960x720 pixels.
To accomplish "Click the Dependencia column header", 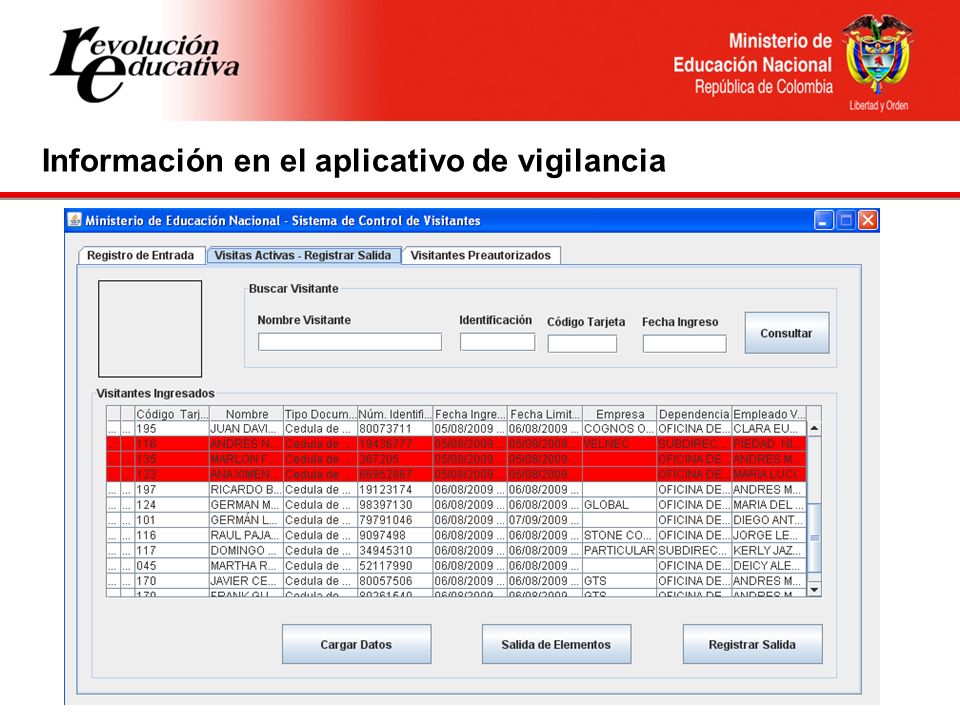I will click(694, 414).
